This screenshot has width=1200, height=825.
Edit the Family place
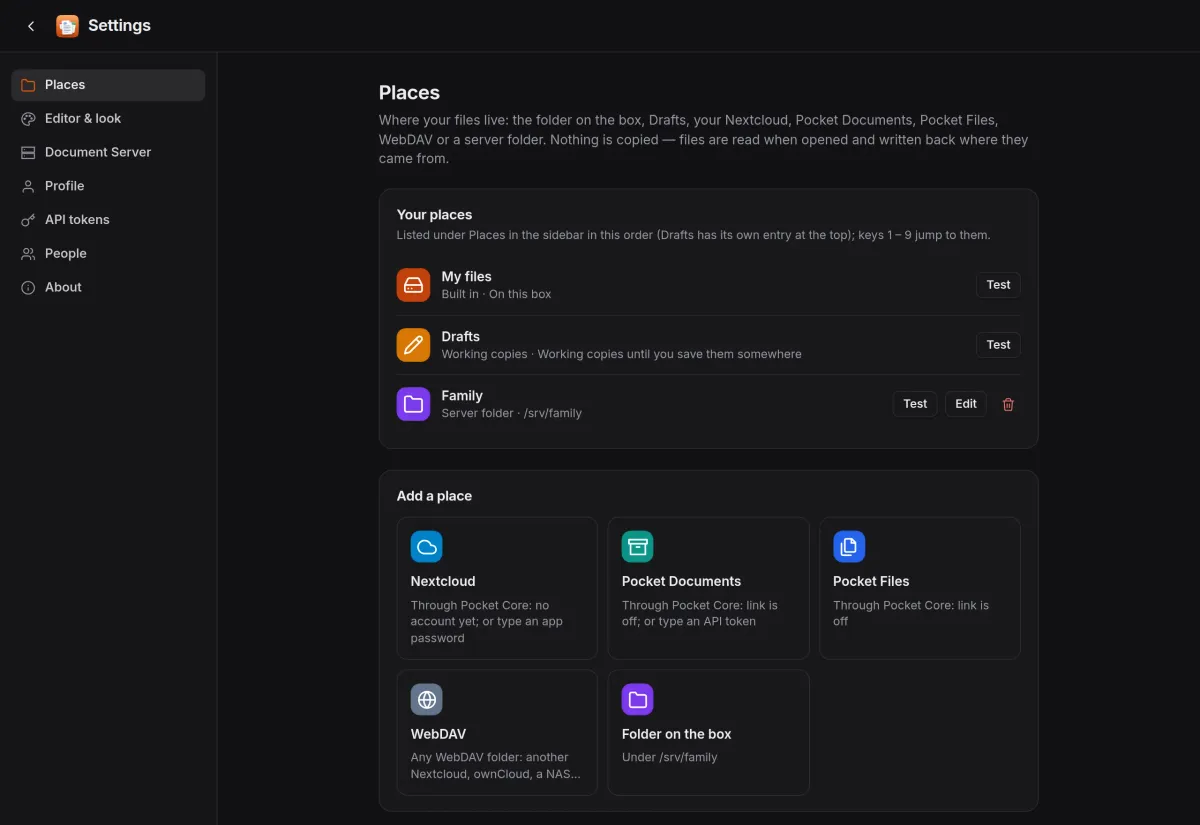tap(966, 404)
